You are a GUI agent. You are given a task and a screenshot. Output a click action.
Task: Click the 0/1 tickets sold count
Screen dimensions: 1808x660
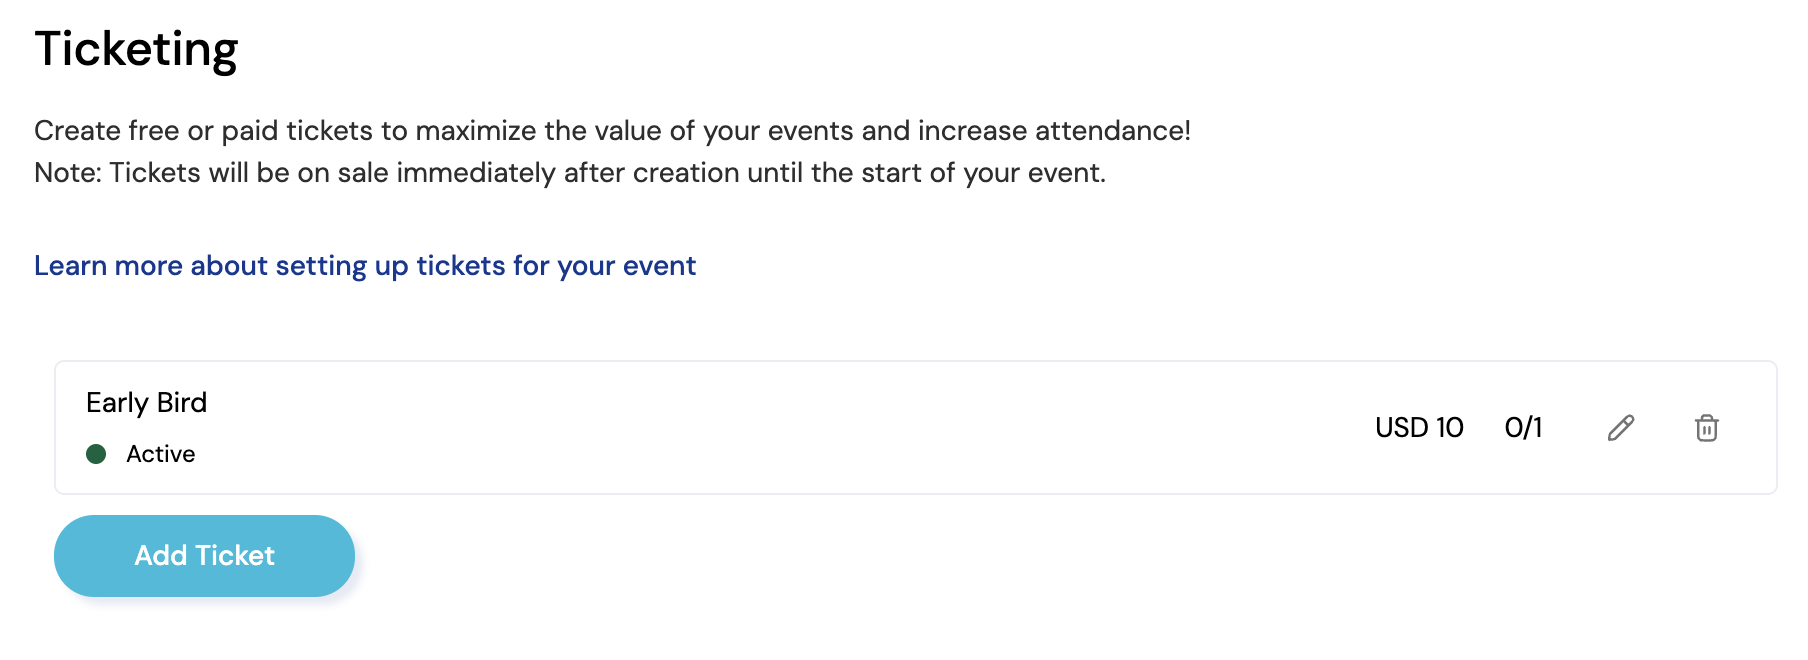1523,428
